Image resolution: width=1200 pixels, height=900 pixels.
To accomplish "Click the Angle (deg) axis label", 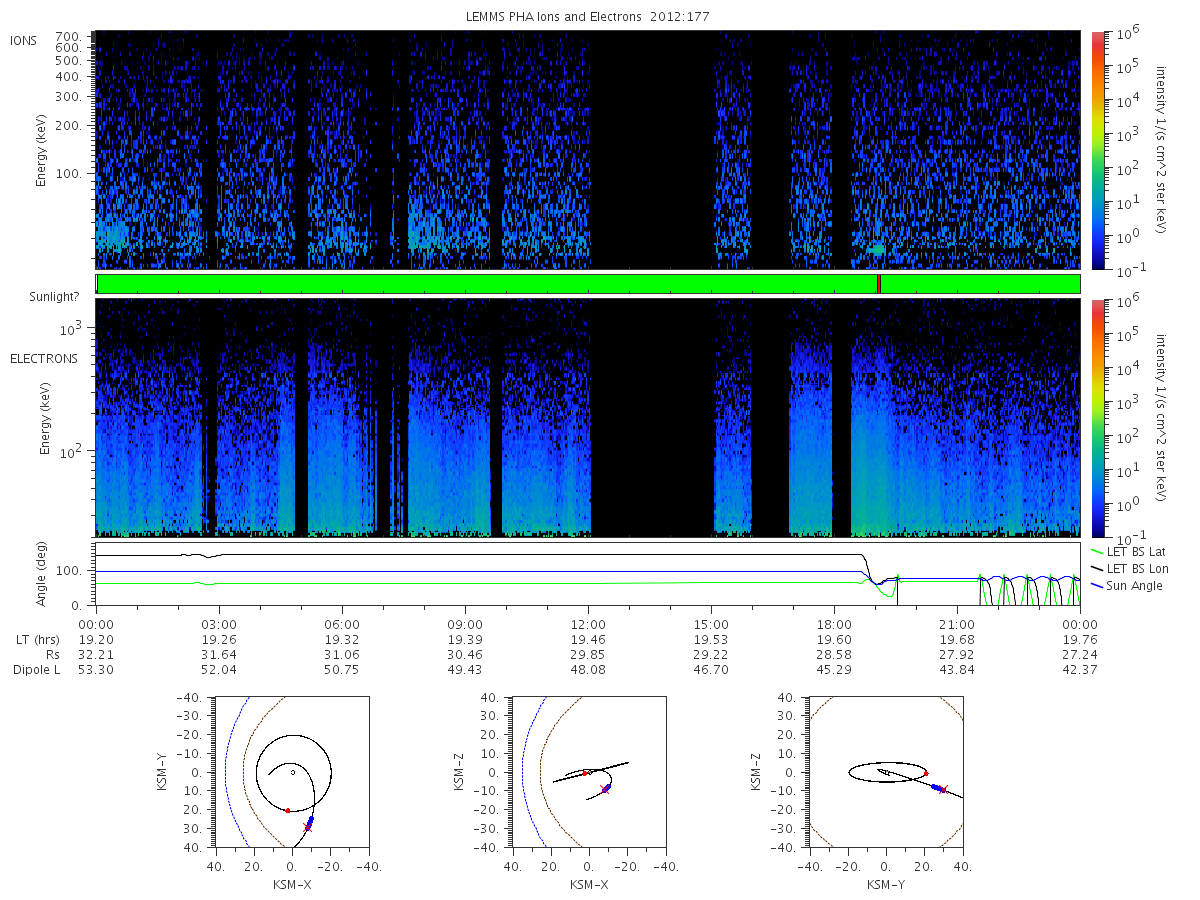I will pos(43,575).
